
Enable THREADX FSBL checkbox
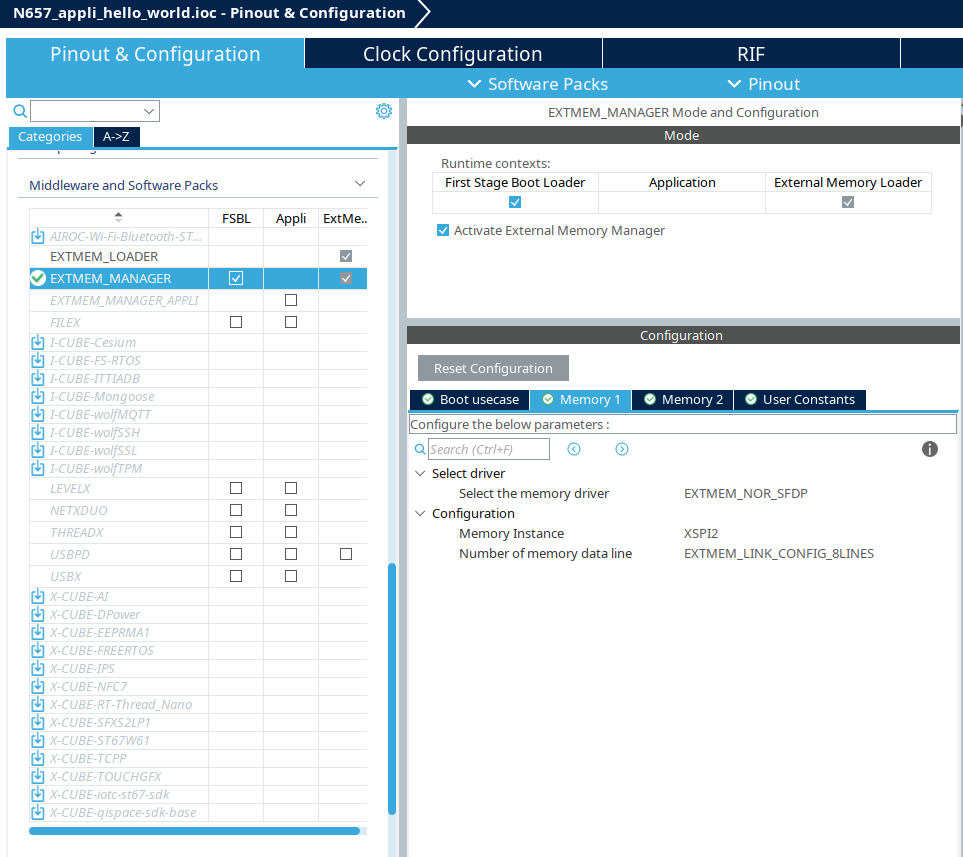click(236, 532)
